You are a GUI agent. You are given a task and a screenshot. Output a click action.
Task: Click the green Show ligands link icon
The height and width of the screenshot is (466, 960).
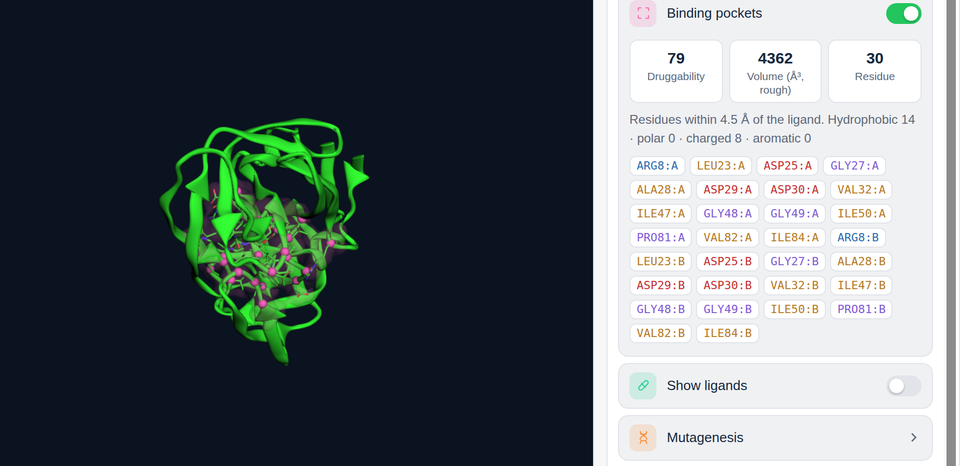tap(643, 386)
